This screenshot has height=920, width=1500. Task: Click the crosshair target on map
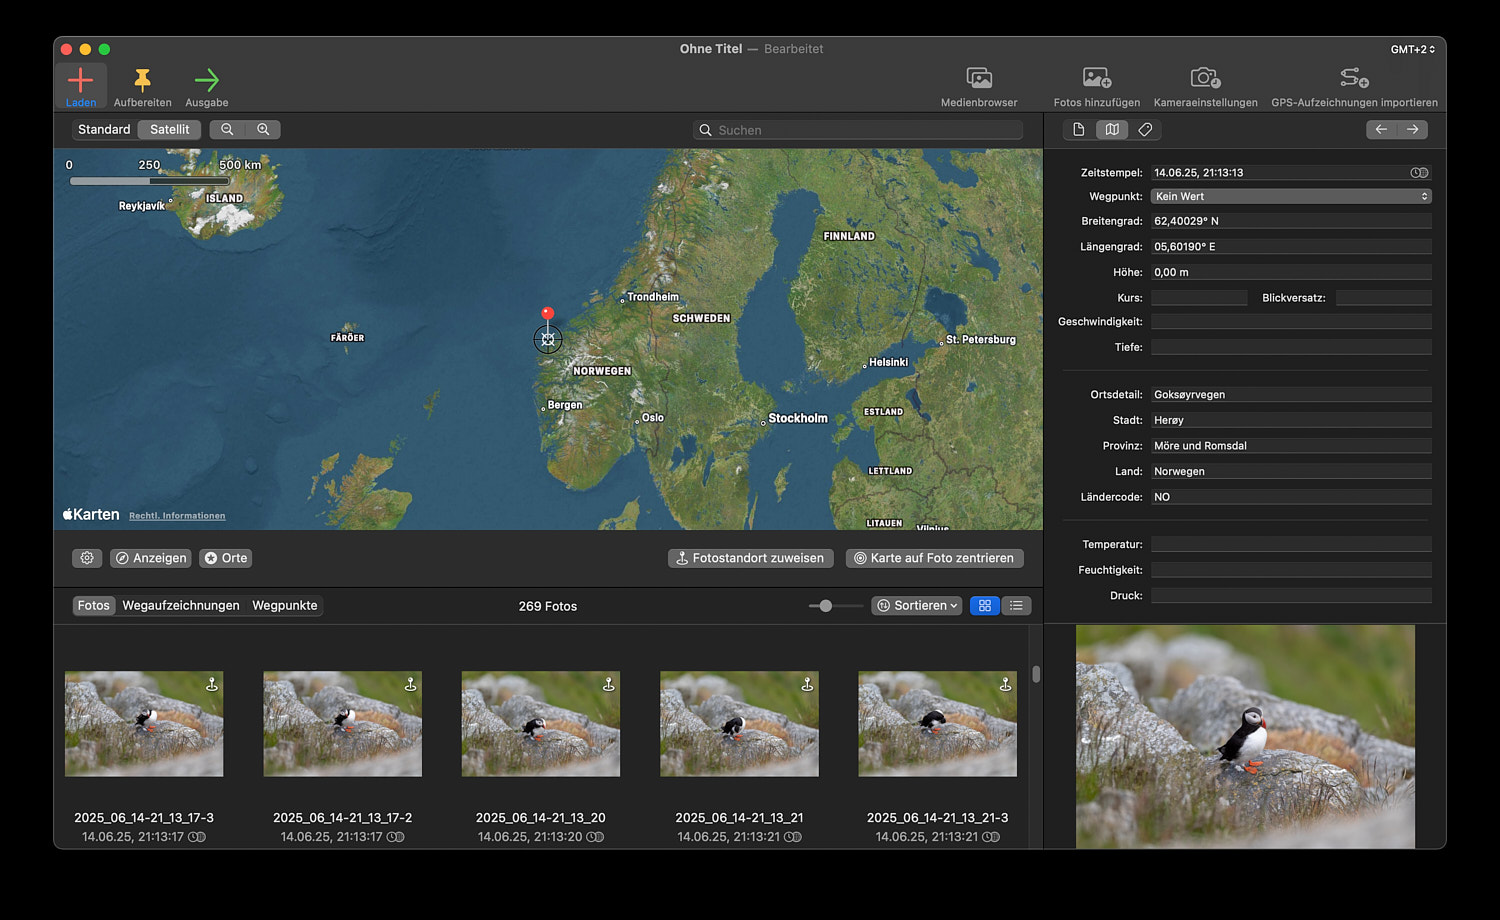[548, 339]
